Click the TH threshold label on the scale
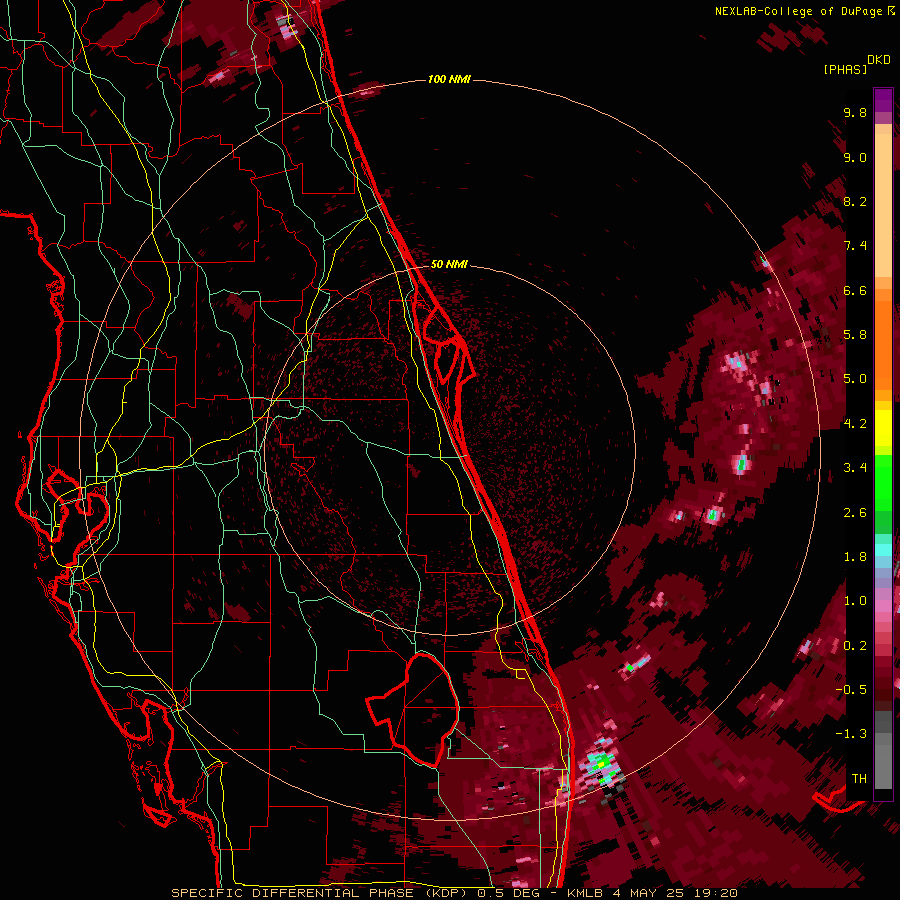 859,779
